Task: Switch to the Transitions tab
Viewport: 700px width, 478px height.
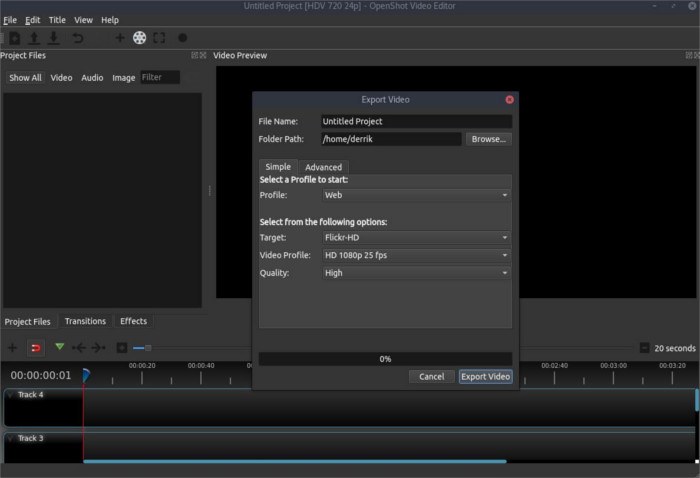Action: pyautogui.click(x=85, y=321)
